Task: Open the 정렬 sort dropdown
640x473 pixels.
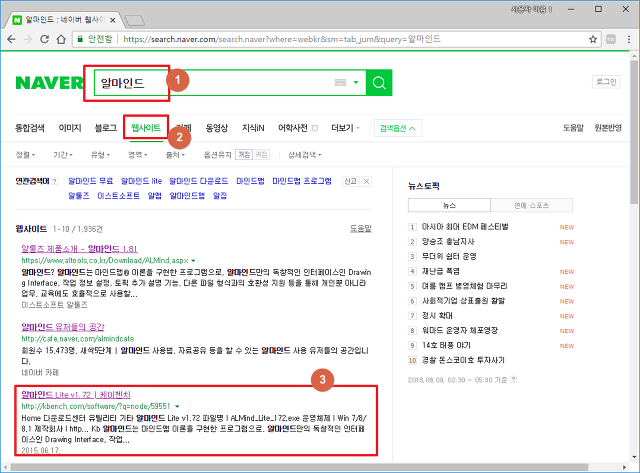Action: tap(25, 155)
